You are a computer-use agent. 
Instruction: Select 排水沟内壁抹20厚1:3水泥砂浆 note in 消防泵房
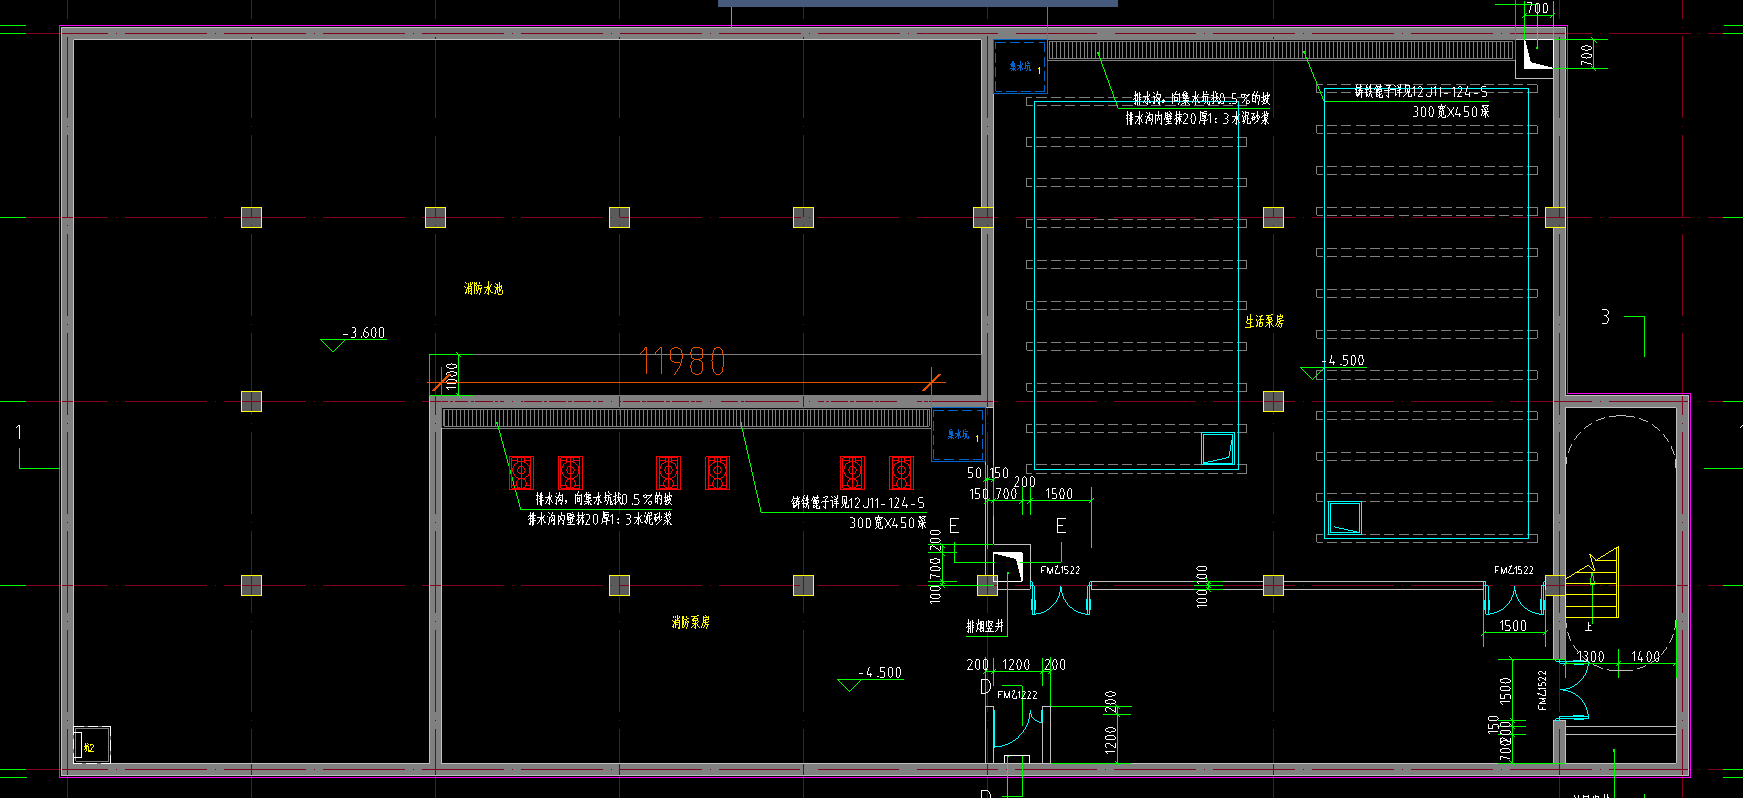(600, 519)
